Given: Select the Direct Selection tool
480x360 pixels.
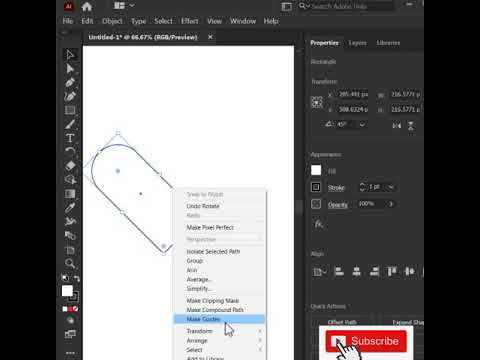Looking at the screenshot, I should tap(70, 69).
